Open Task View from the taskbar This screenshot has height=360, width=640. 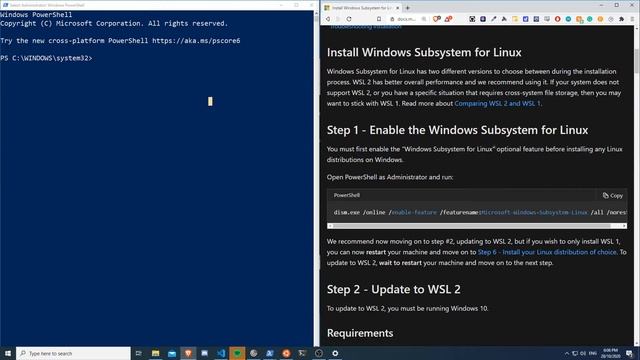click(139, 353)
